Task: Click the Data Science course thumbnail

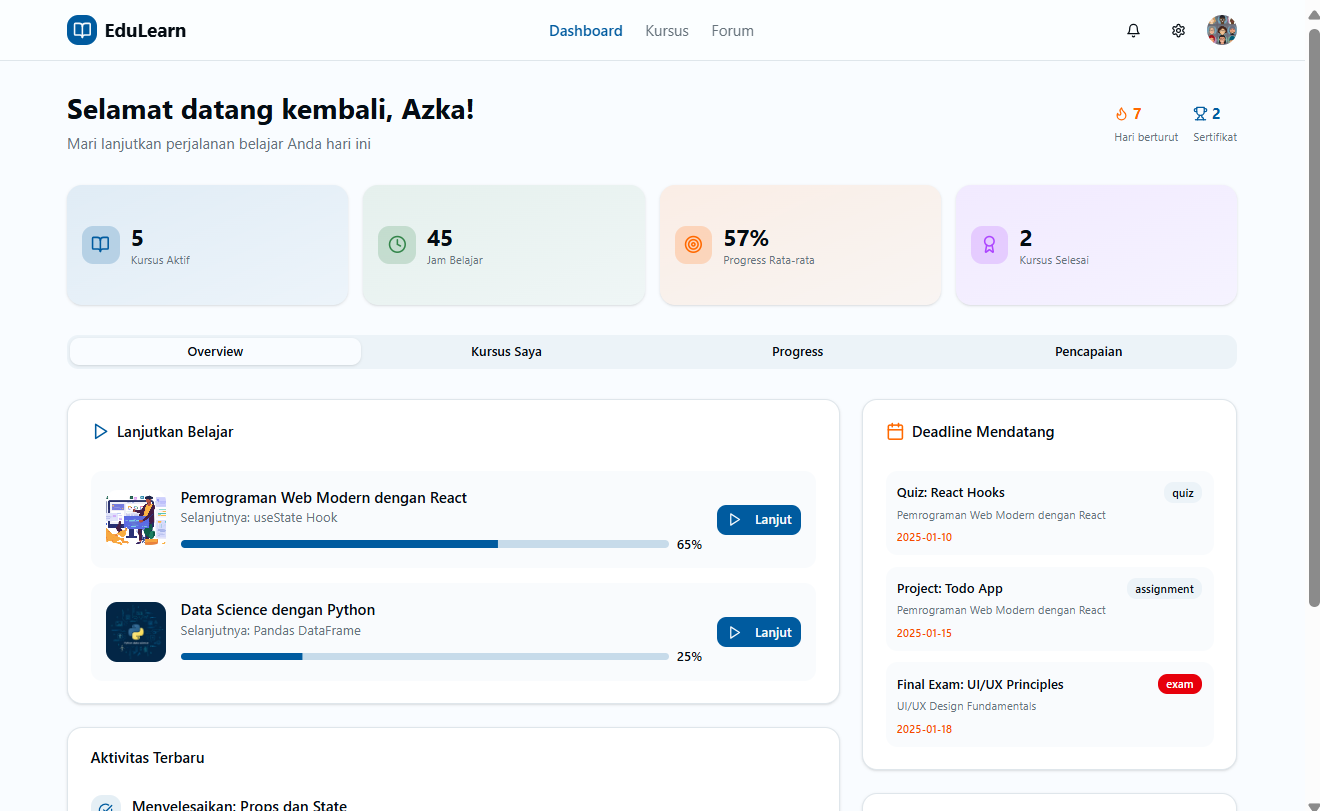Action: tap(136, 632)
